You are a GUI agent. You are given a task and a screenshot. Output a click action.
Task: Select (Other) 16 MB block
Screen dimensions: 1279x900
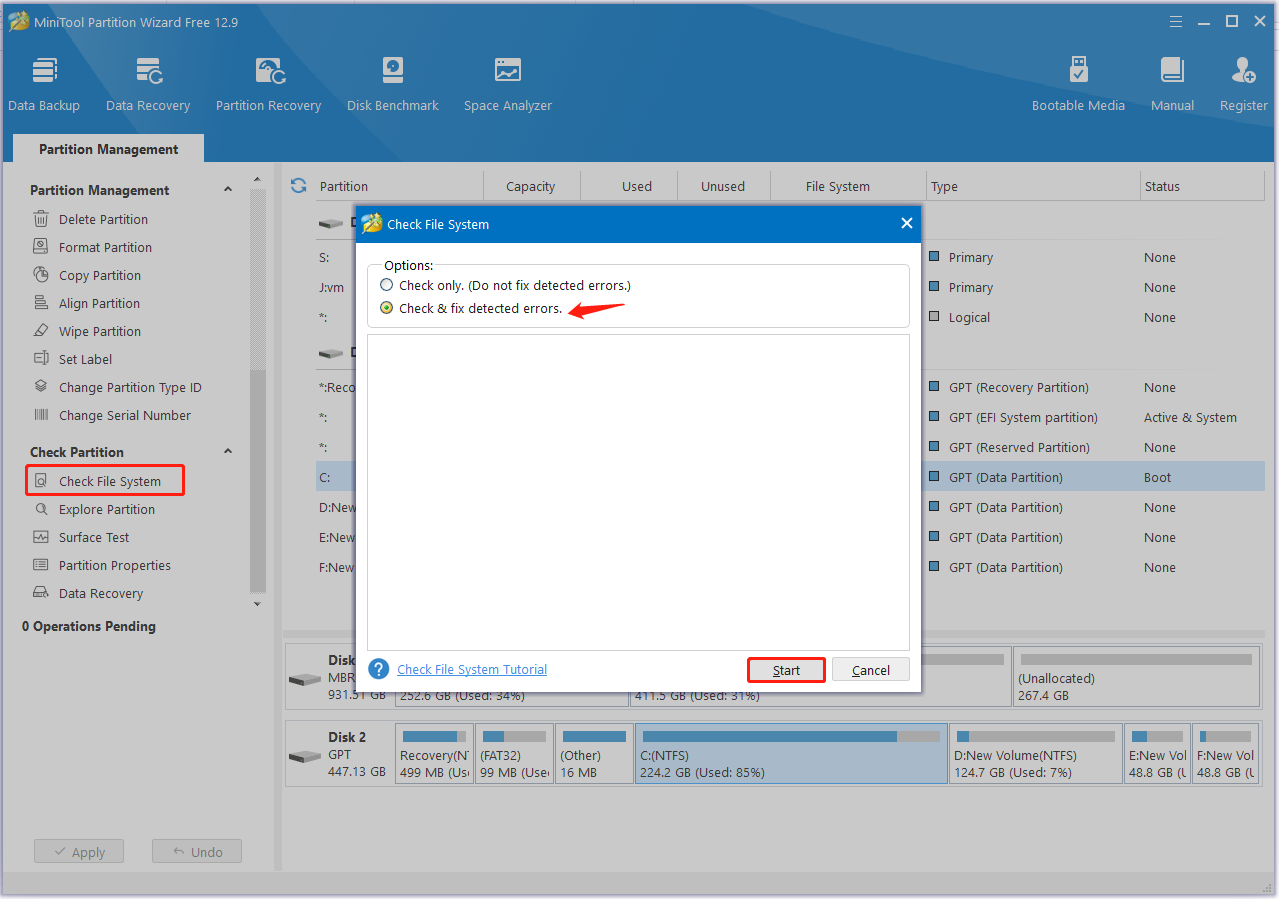[594, 754]
